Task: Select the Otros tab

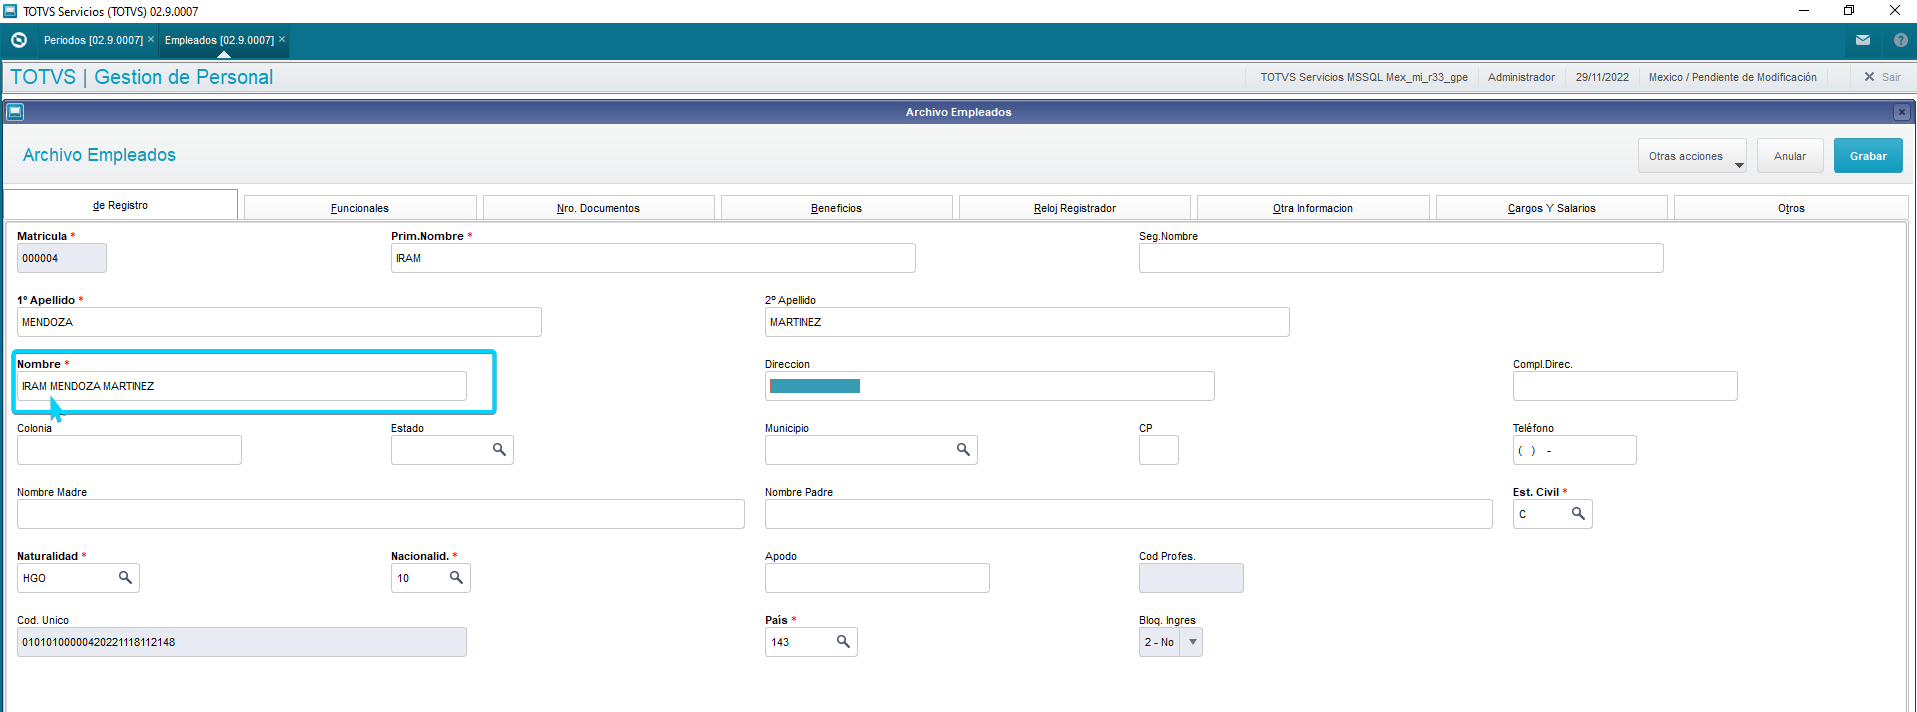Action: pyautogui.click(x=1791, y=208)
